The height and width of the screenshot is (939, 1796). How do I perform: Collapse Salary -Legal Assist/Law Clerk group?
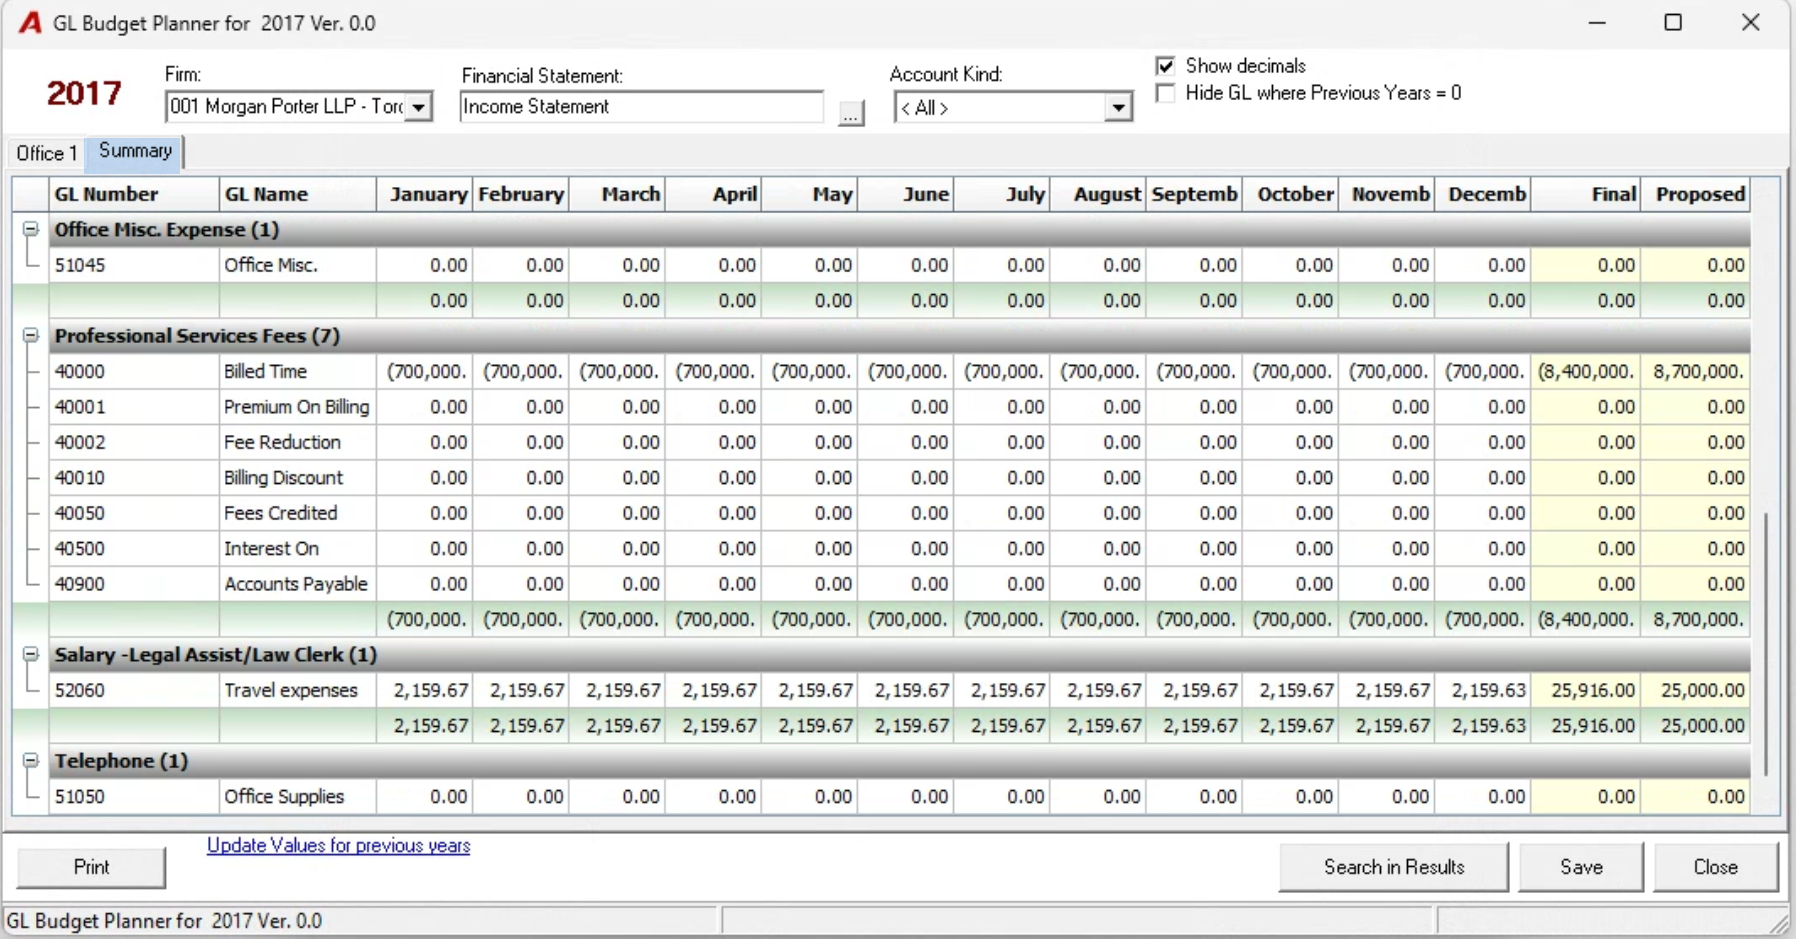point(31,654)
